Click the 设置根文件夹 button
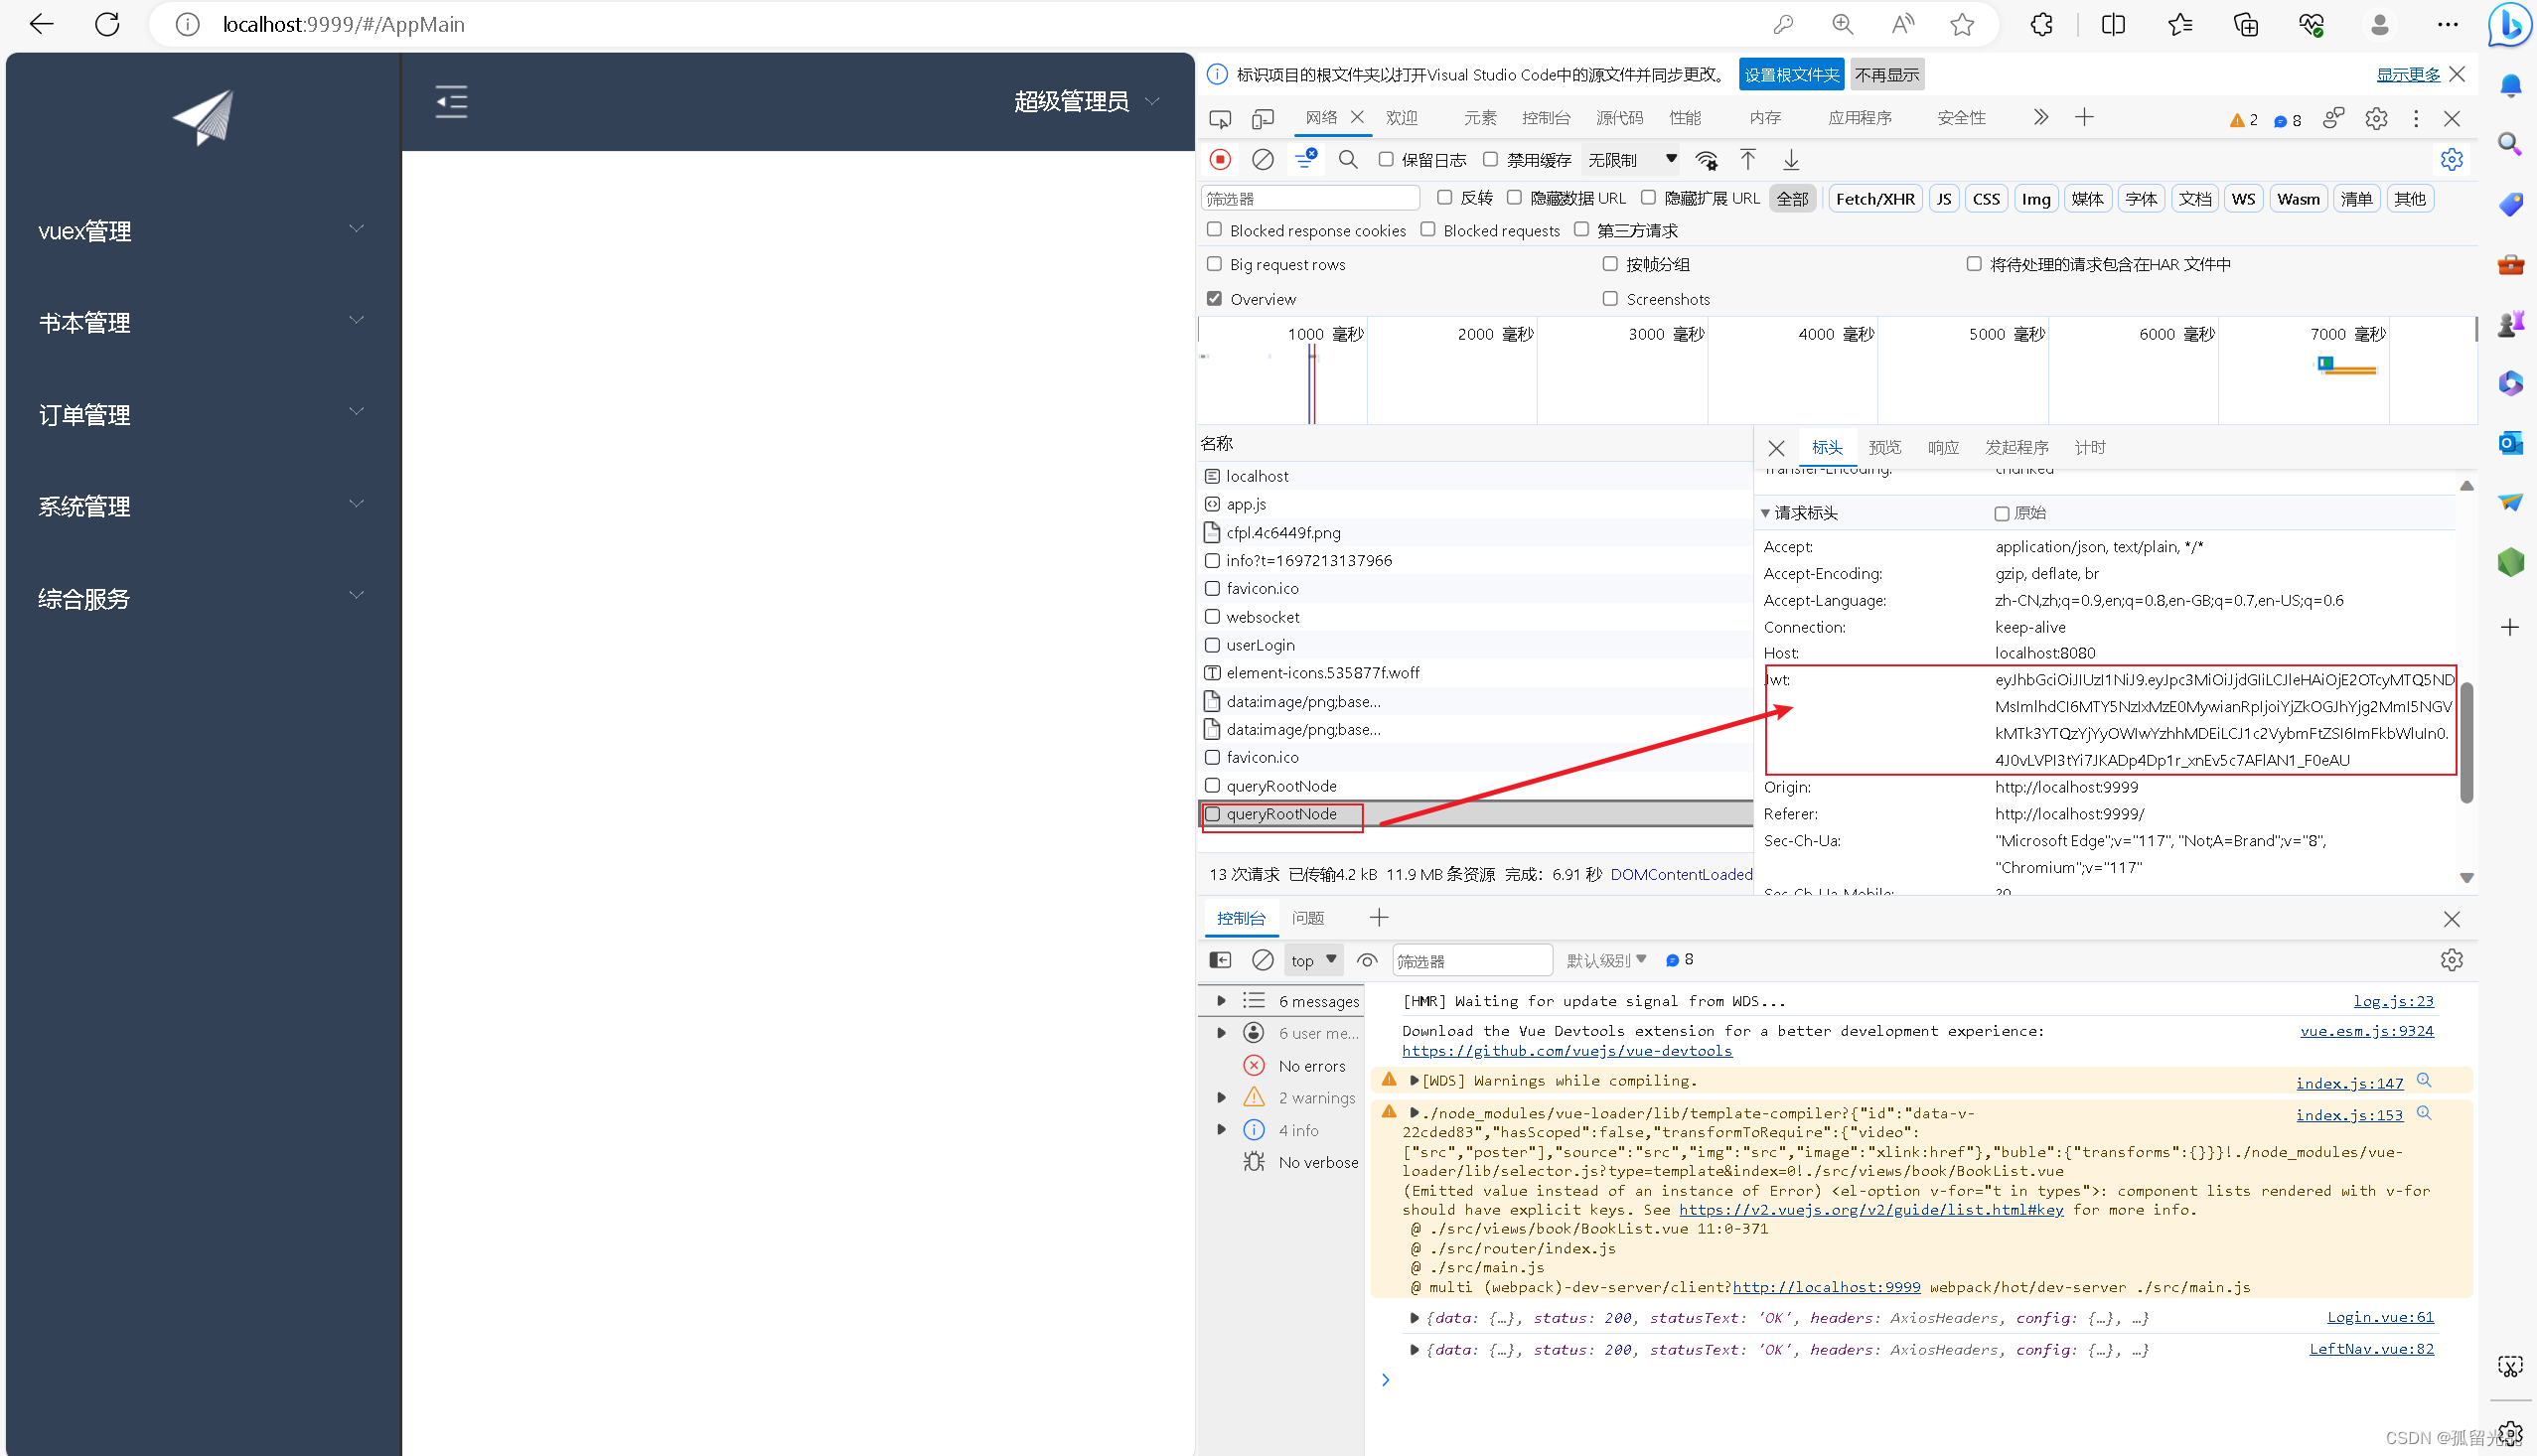2537x1456 pixels. click(1791, 74)
